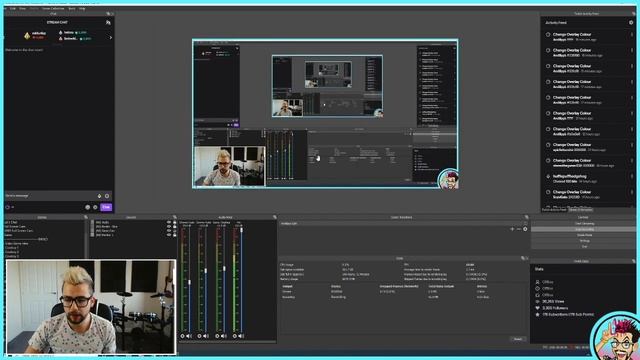The image size is (640, 360).
Task: Undock the Sources panel with its title icon
Action: pos(174,217)
